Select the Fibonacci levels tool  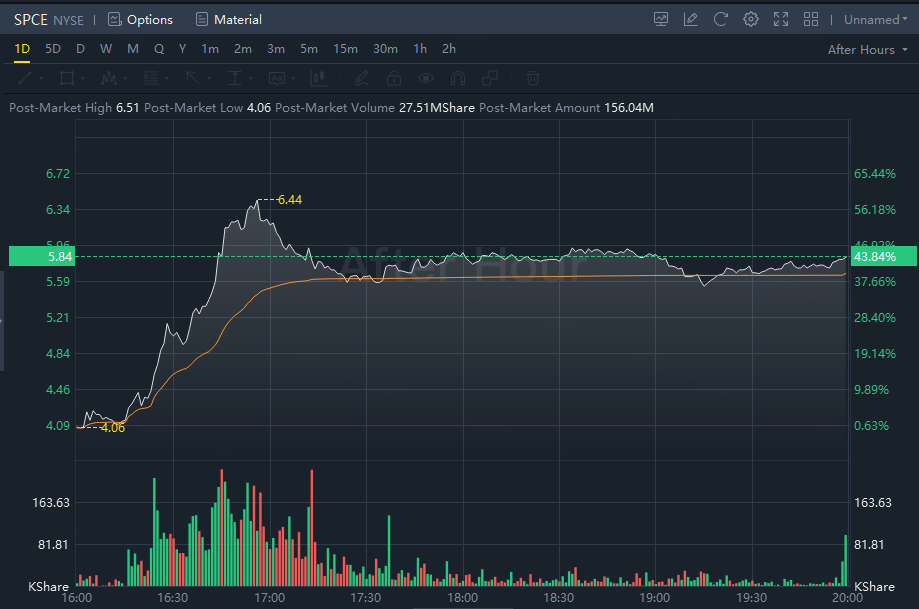click(151, 78)
